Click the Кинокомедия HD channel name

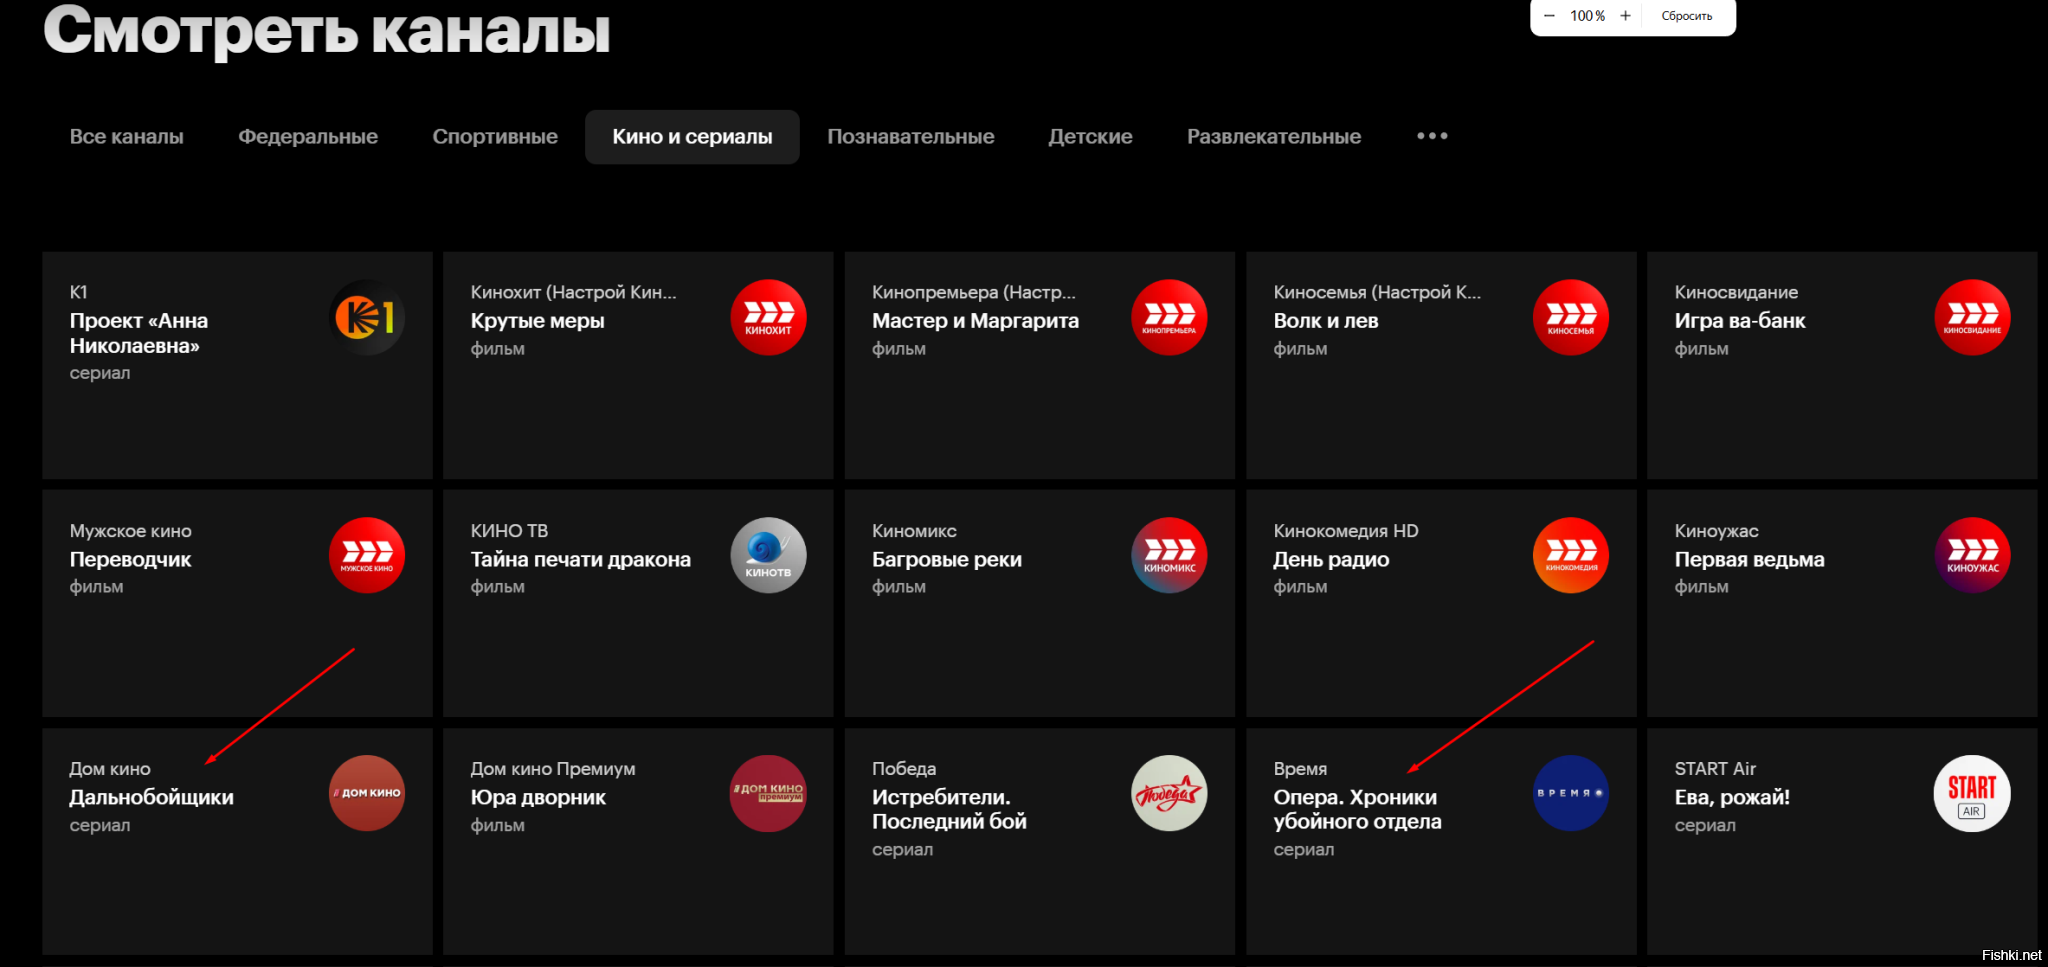(1345, 531)
